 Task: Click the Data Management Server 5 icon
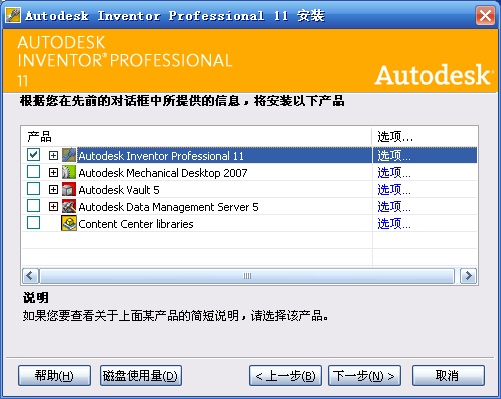(x=69, y=206)
